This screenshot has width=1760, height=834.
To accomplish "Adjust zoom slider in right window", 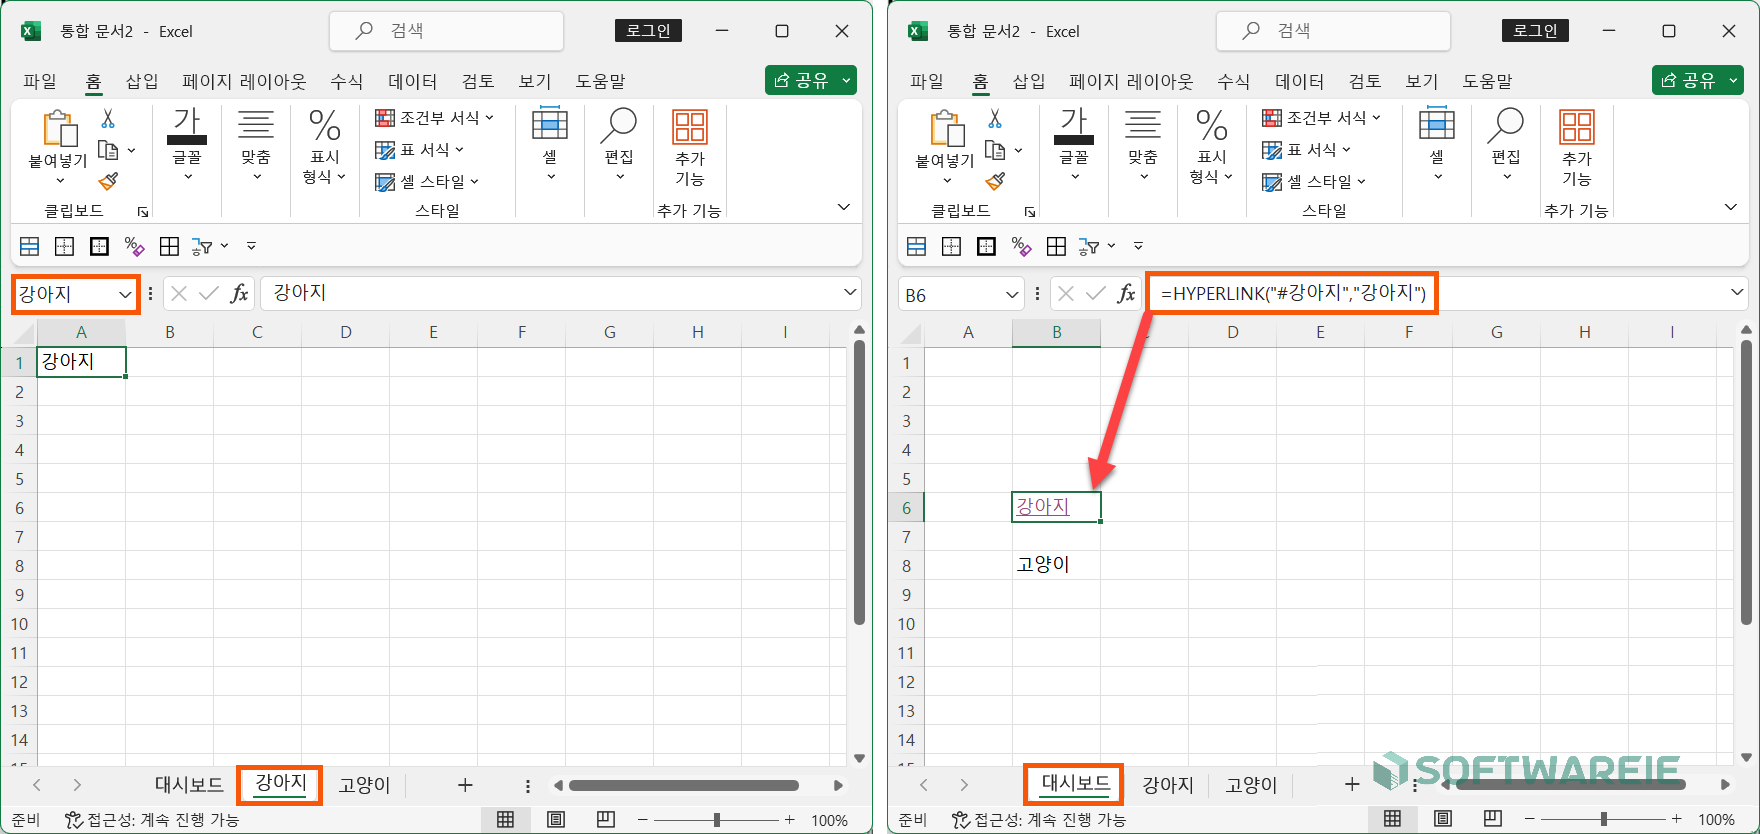I will tap(1603, 820).
